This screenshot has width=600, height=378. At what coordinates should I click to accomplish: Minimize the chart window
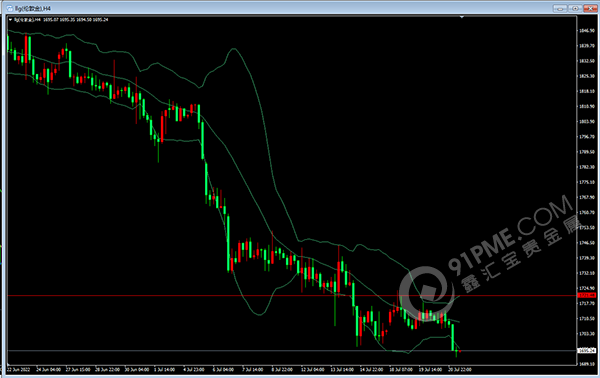click(x=560, y=8)
